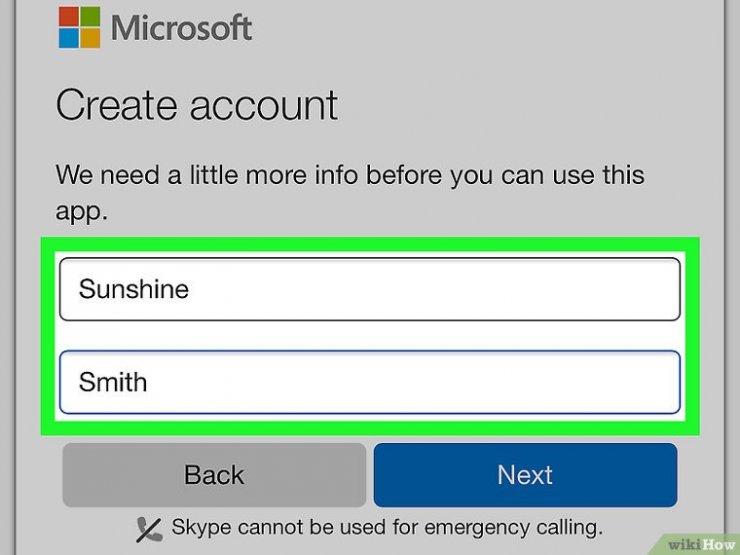Click the yellow square of Microsoft logo
This screenshot has width=740, height=555.
coord(90,38)
